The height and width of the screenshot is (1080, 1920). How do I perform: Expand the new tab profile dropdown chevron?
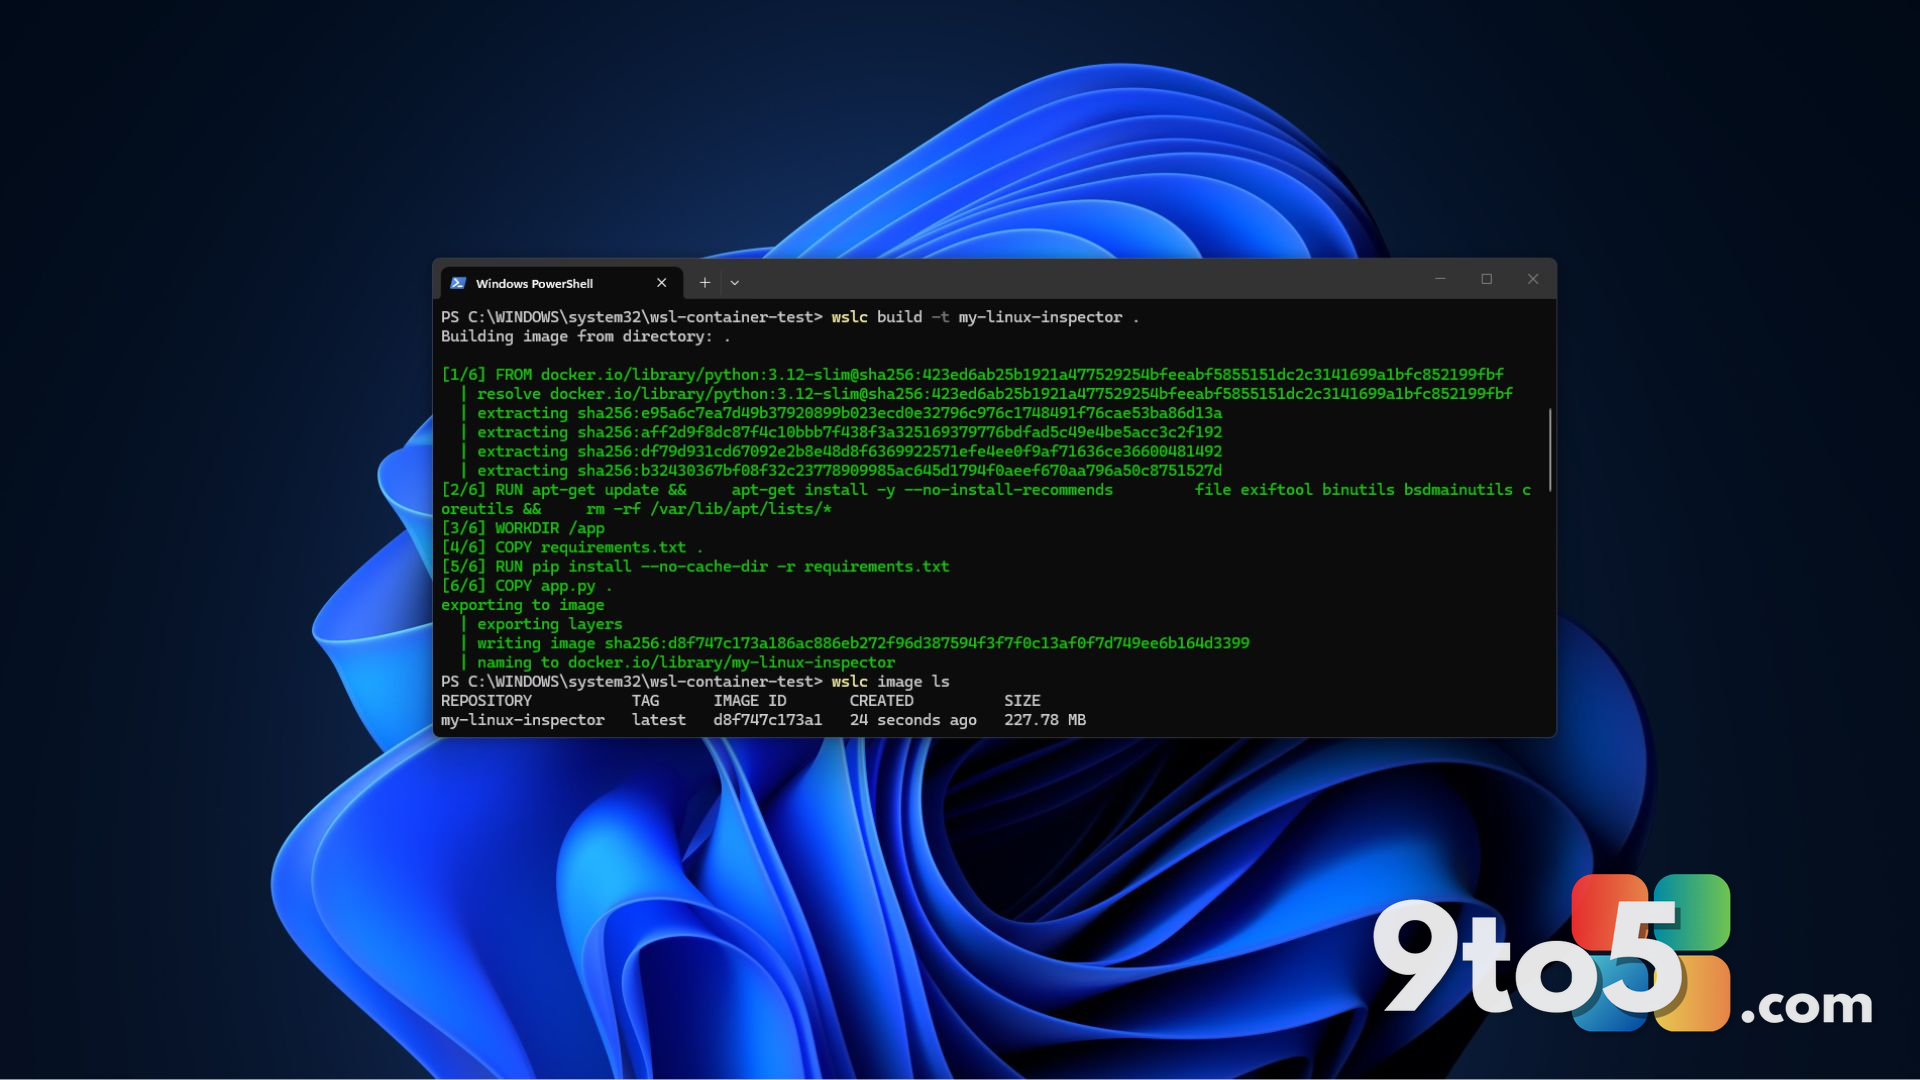[x=735, y=283]
